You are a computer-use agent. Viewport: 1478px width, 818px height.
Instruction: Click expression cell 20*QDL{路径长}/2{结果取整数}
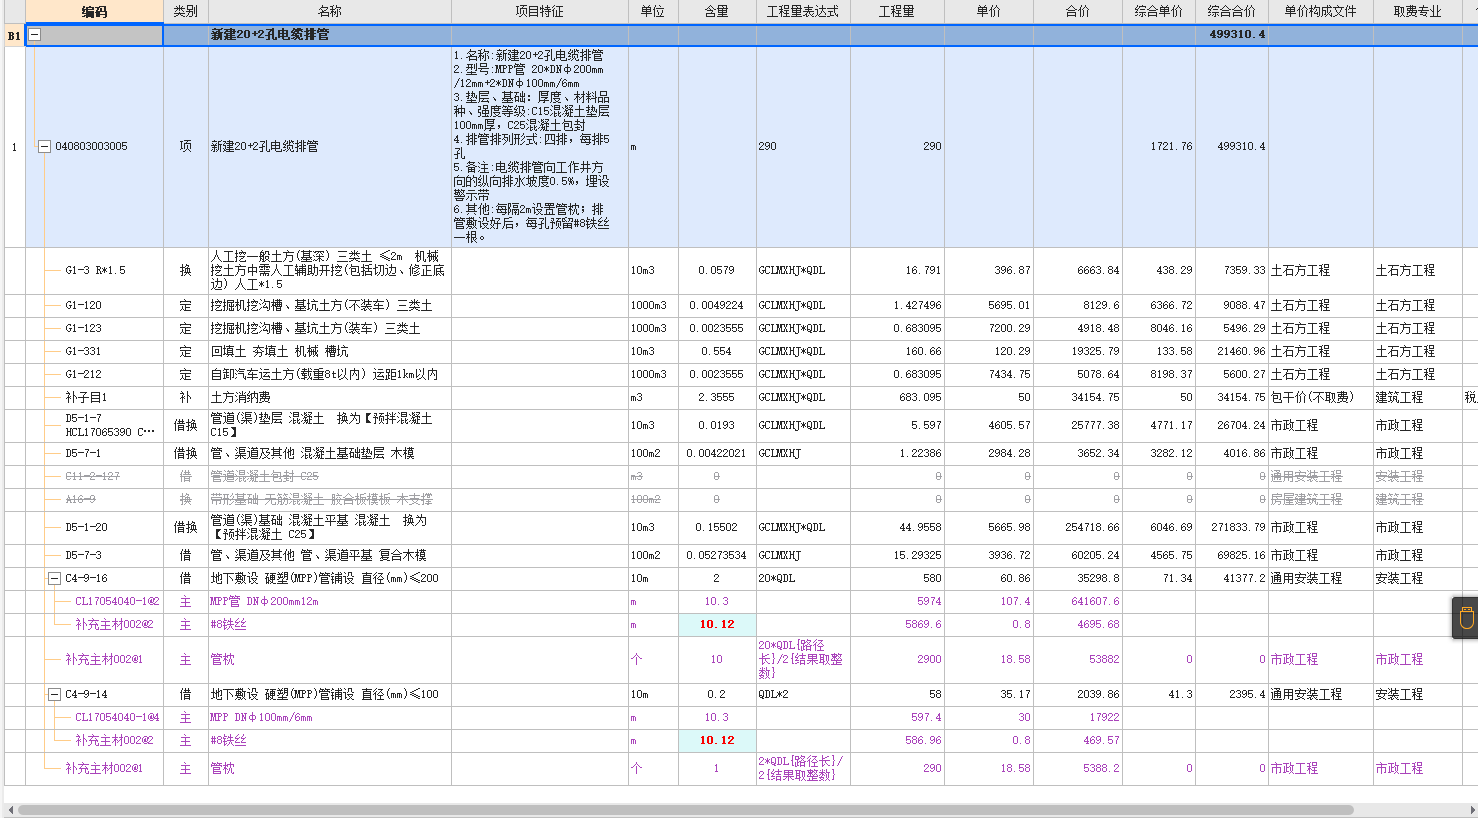tap(803, 659)
